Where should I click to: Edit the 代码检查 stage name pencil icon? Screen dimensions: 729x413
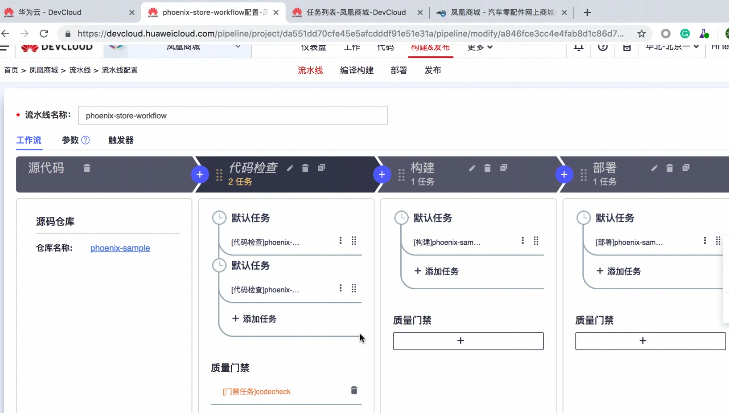pyautogui.click(x=290, y=168)
